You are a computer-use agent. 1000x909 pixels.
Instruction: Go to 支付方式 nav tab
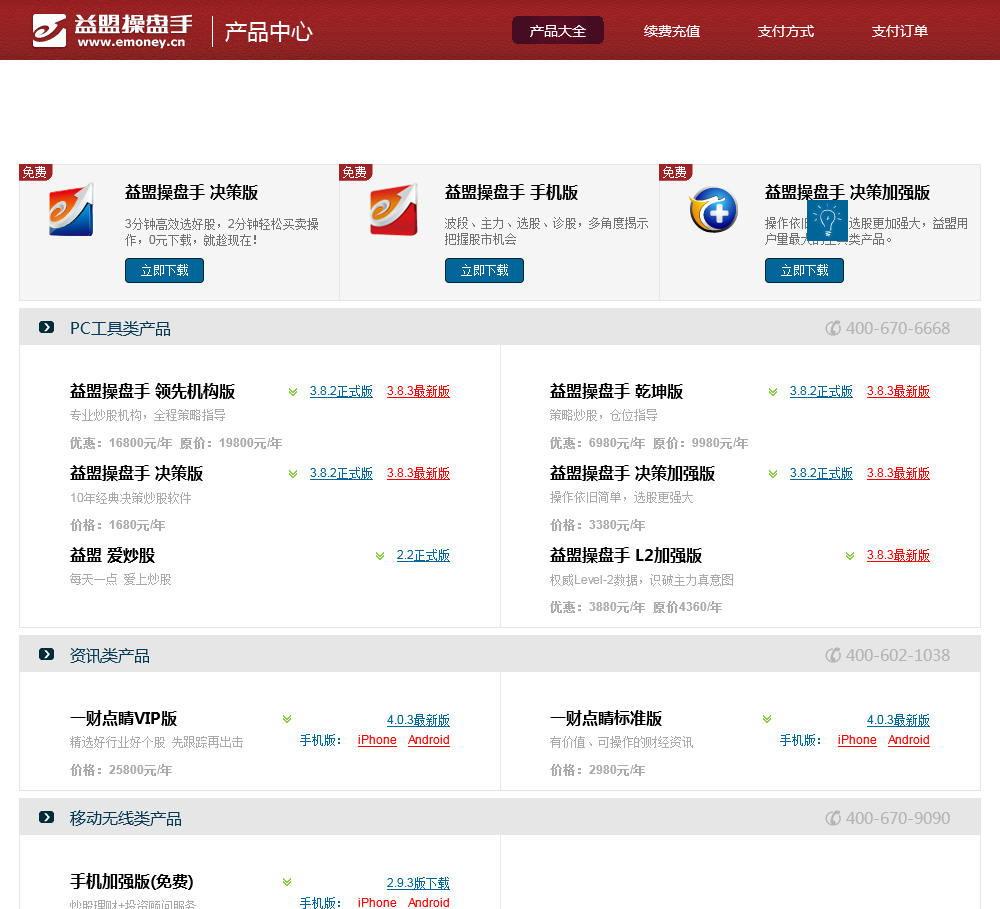(x=786, y=31)
